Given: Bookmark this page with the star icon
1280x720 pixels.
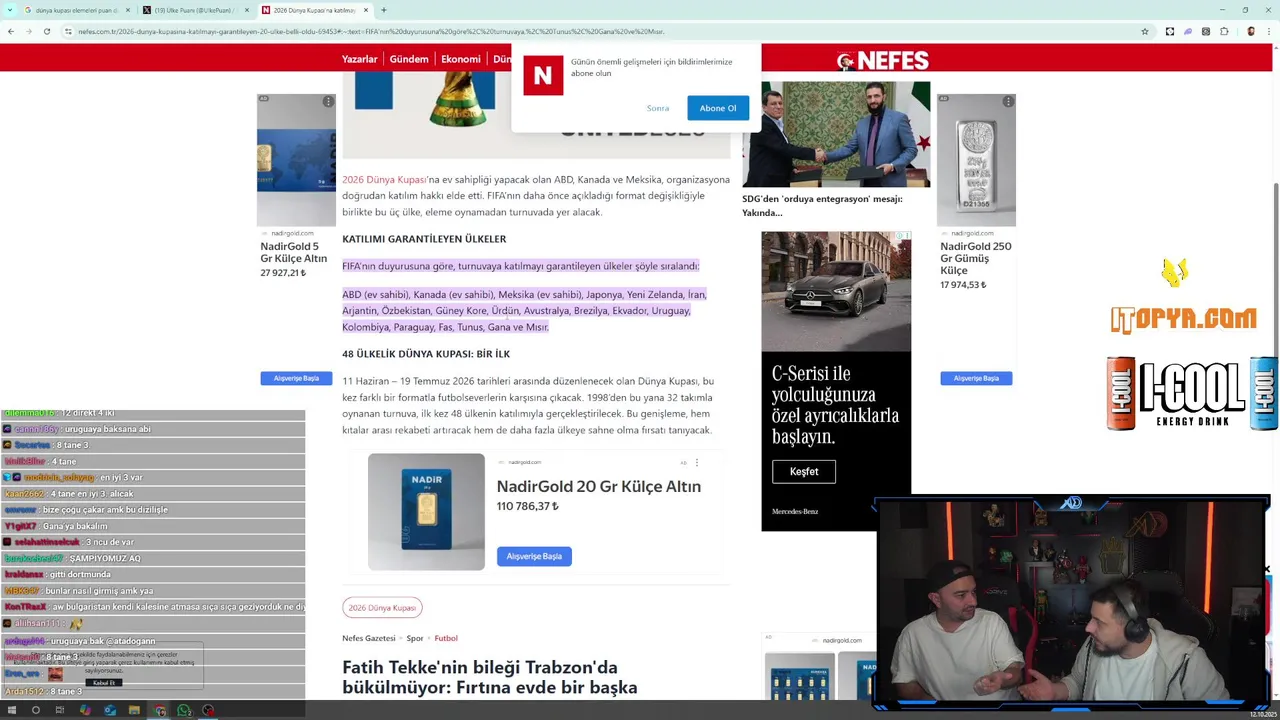Looking at the screenshot, I should click(1145, 31).
